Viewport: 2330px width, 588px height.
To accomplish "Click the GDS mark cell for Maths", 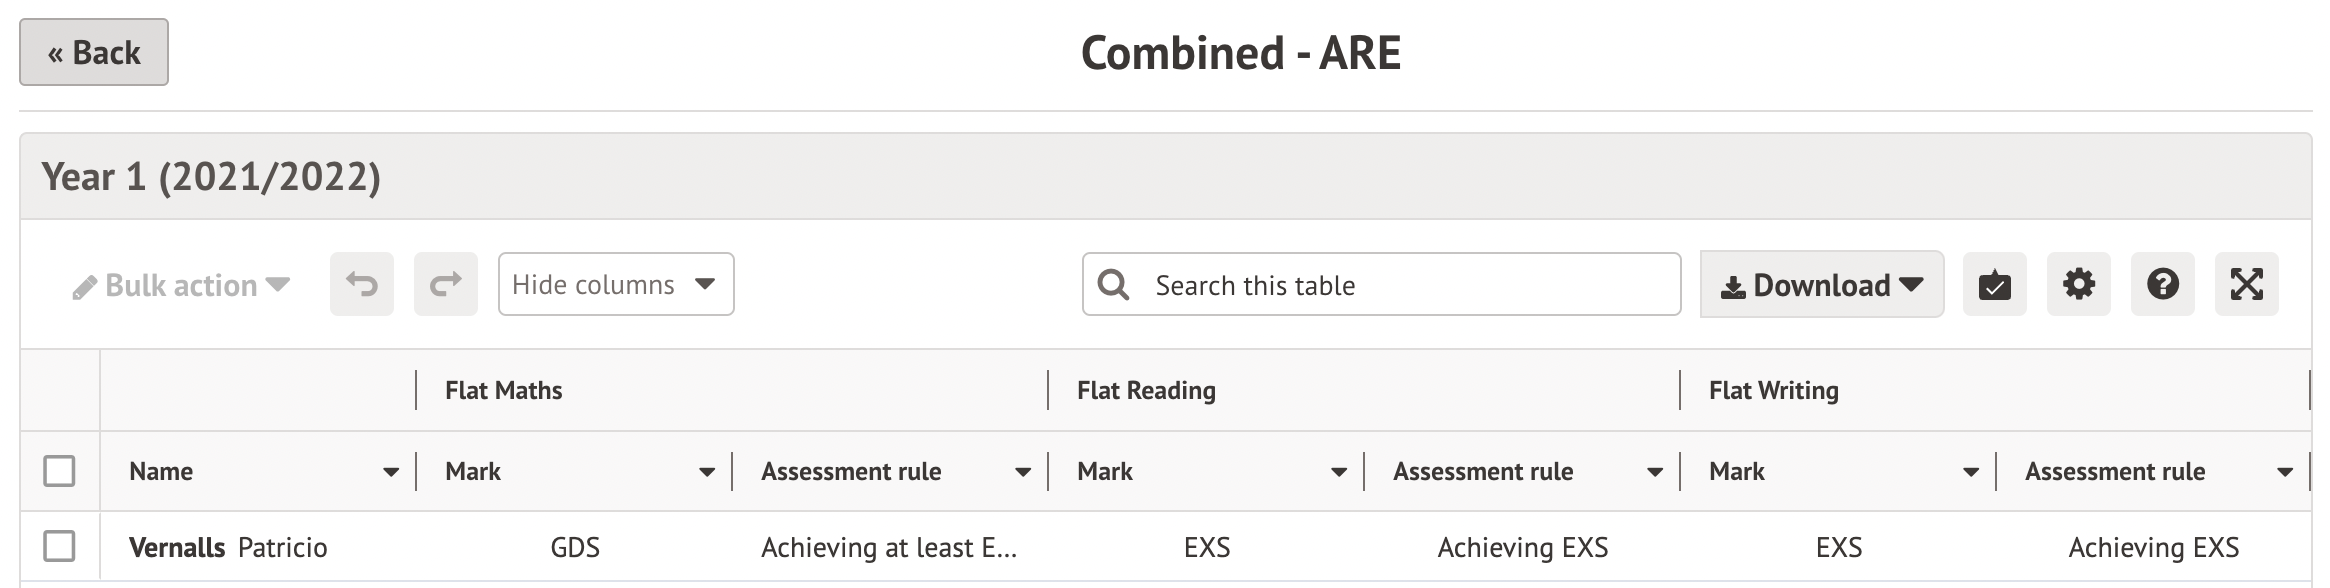I will click(575, 548).
